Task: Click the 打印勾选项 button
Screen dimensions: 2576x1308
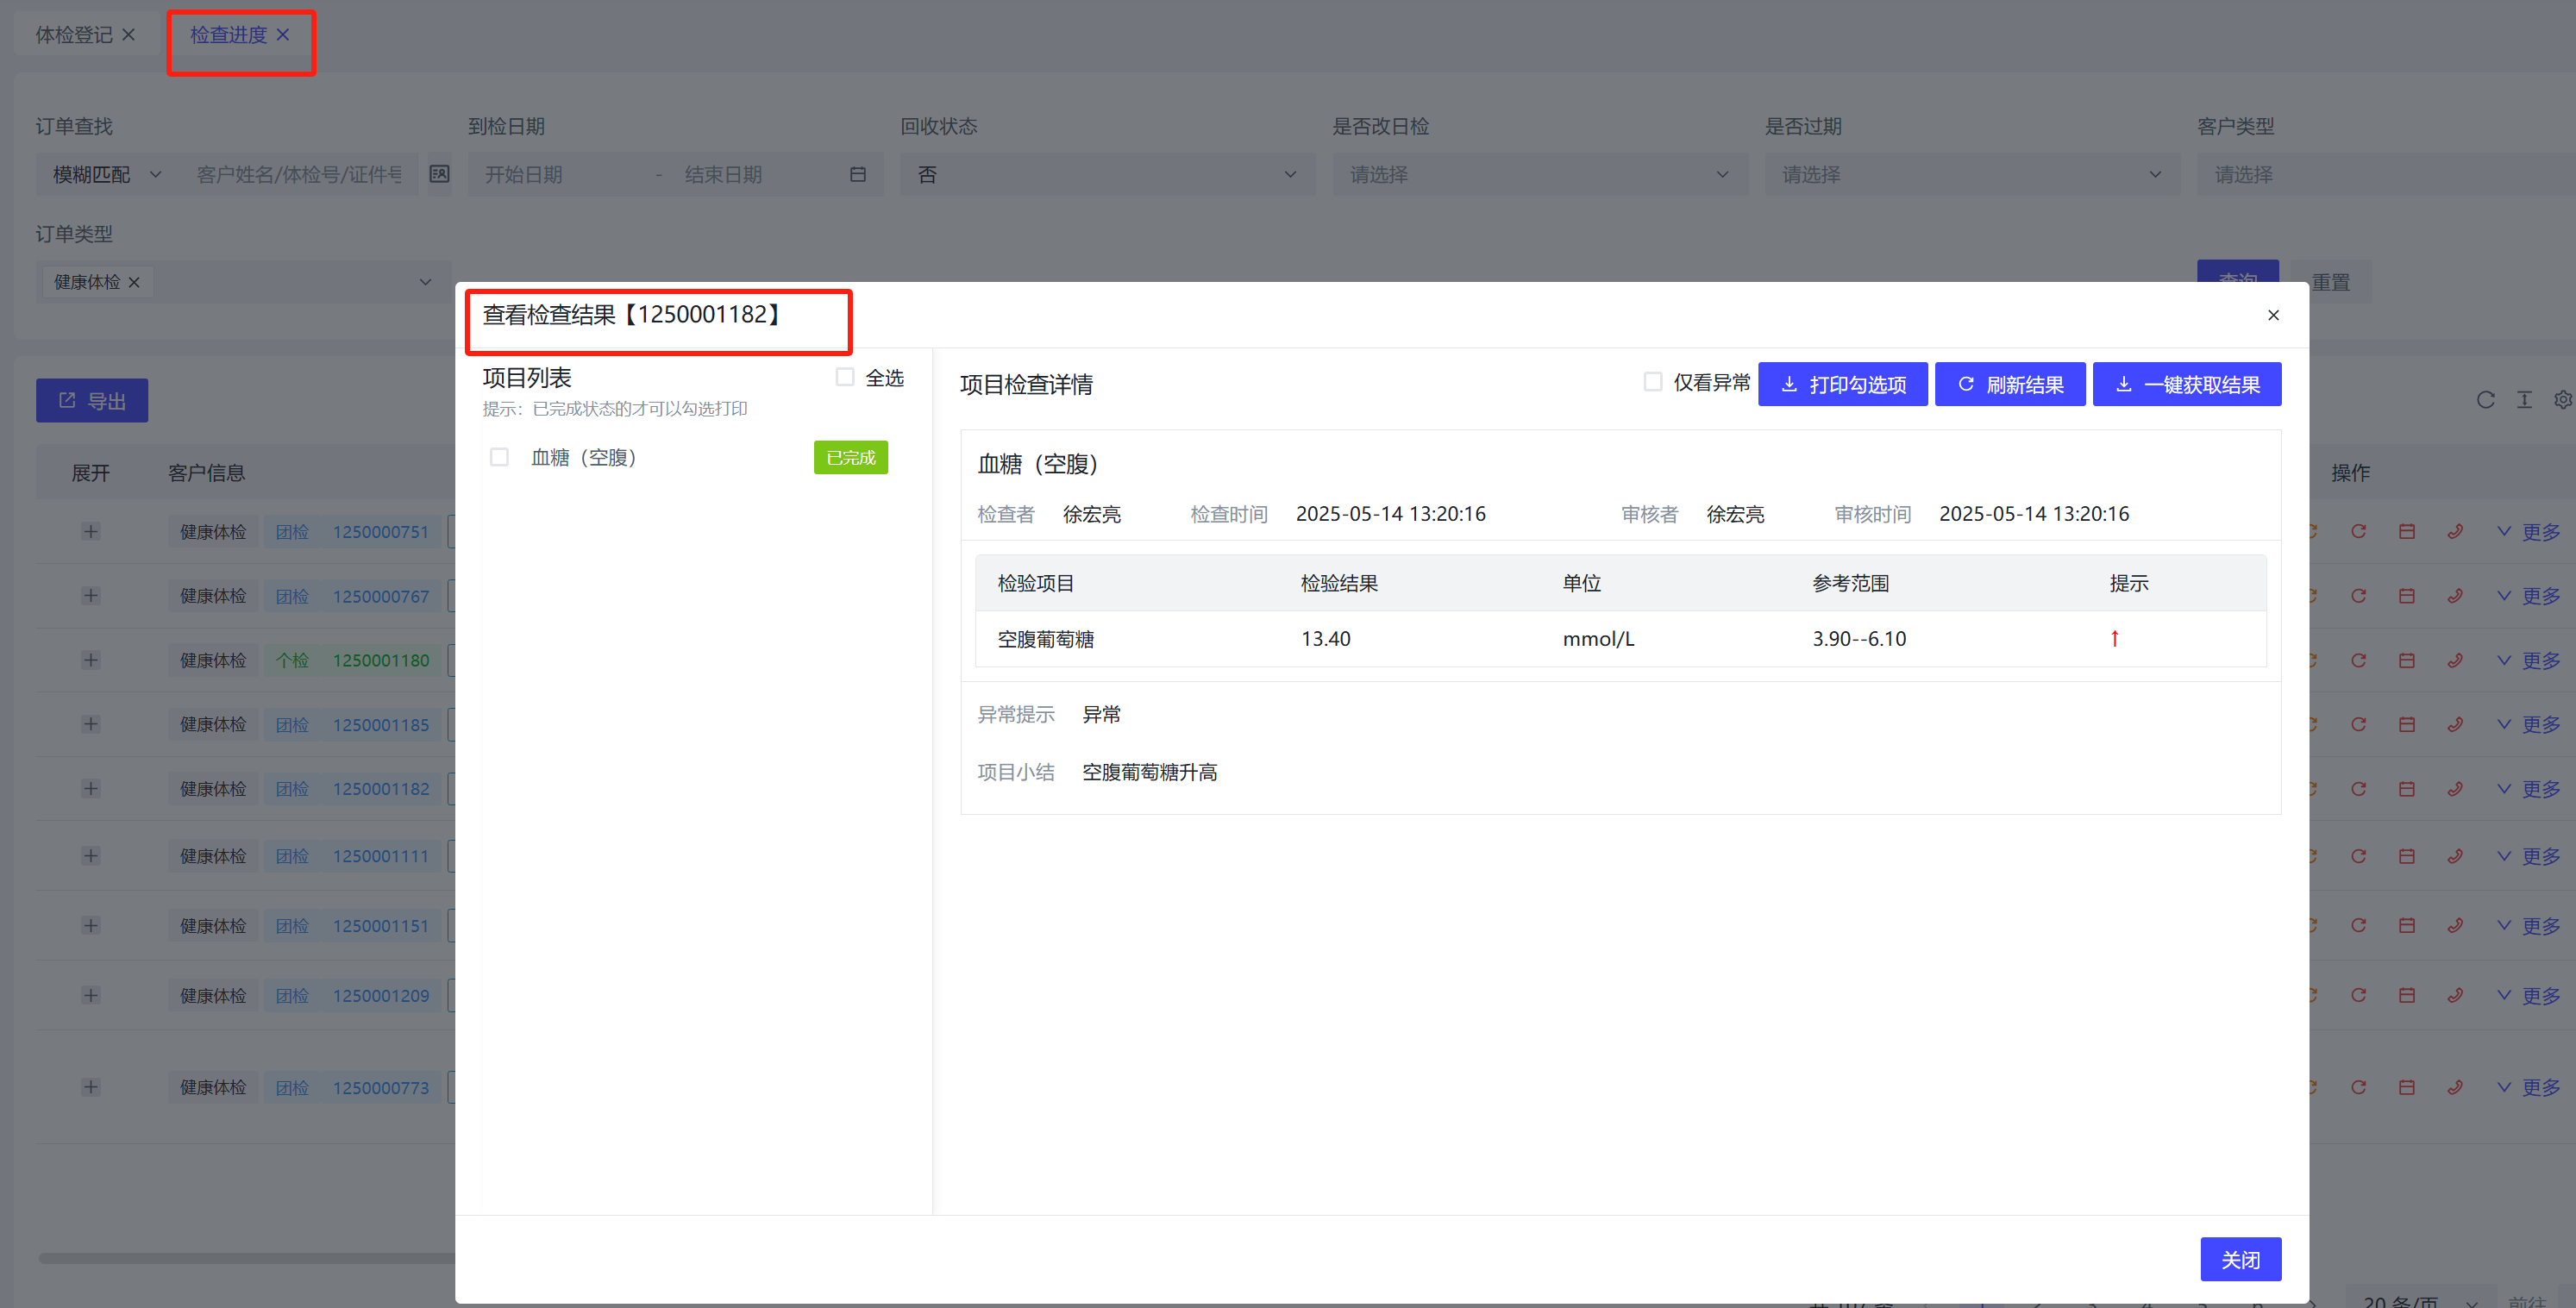Action: pos(1843,384)
